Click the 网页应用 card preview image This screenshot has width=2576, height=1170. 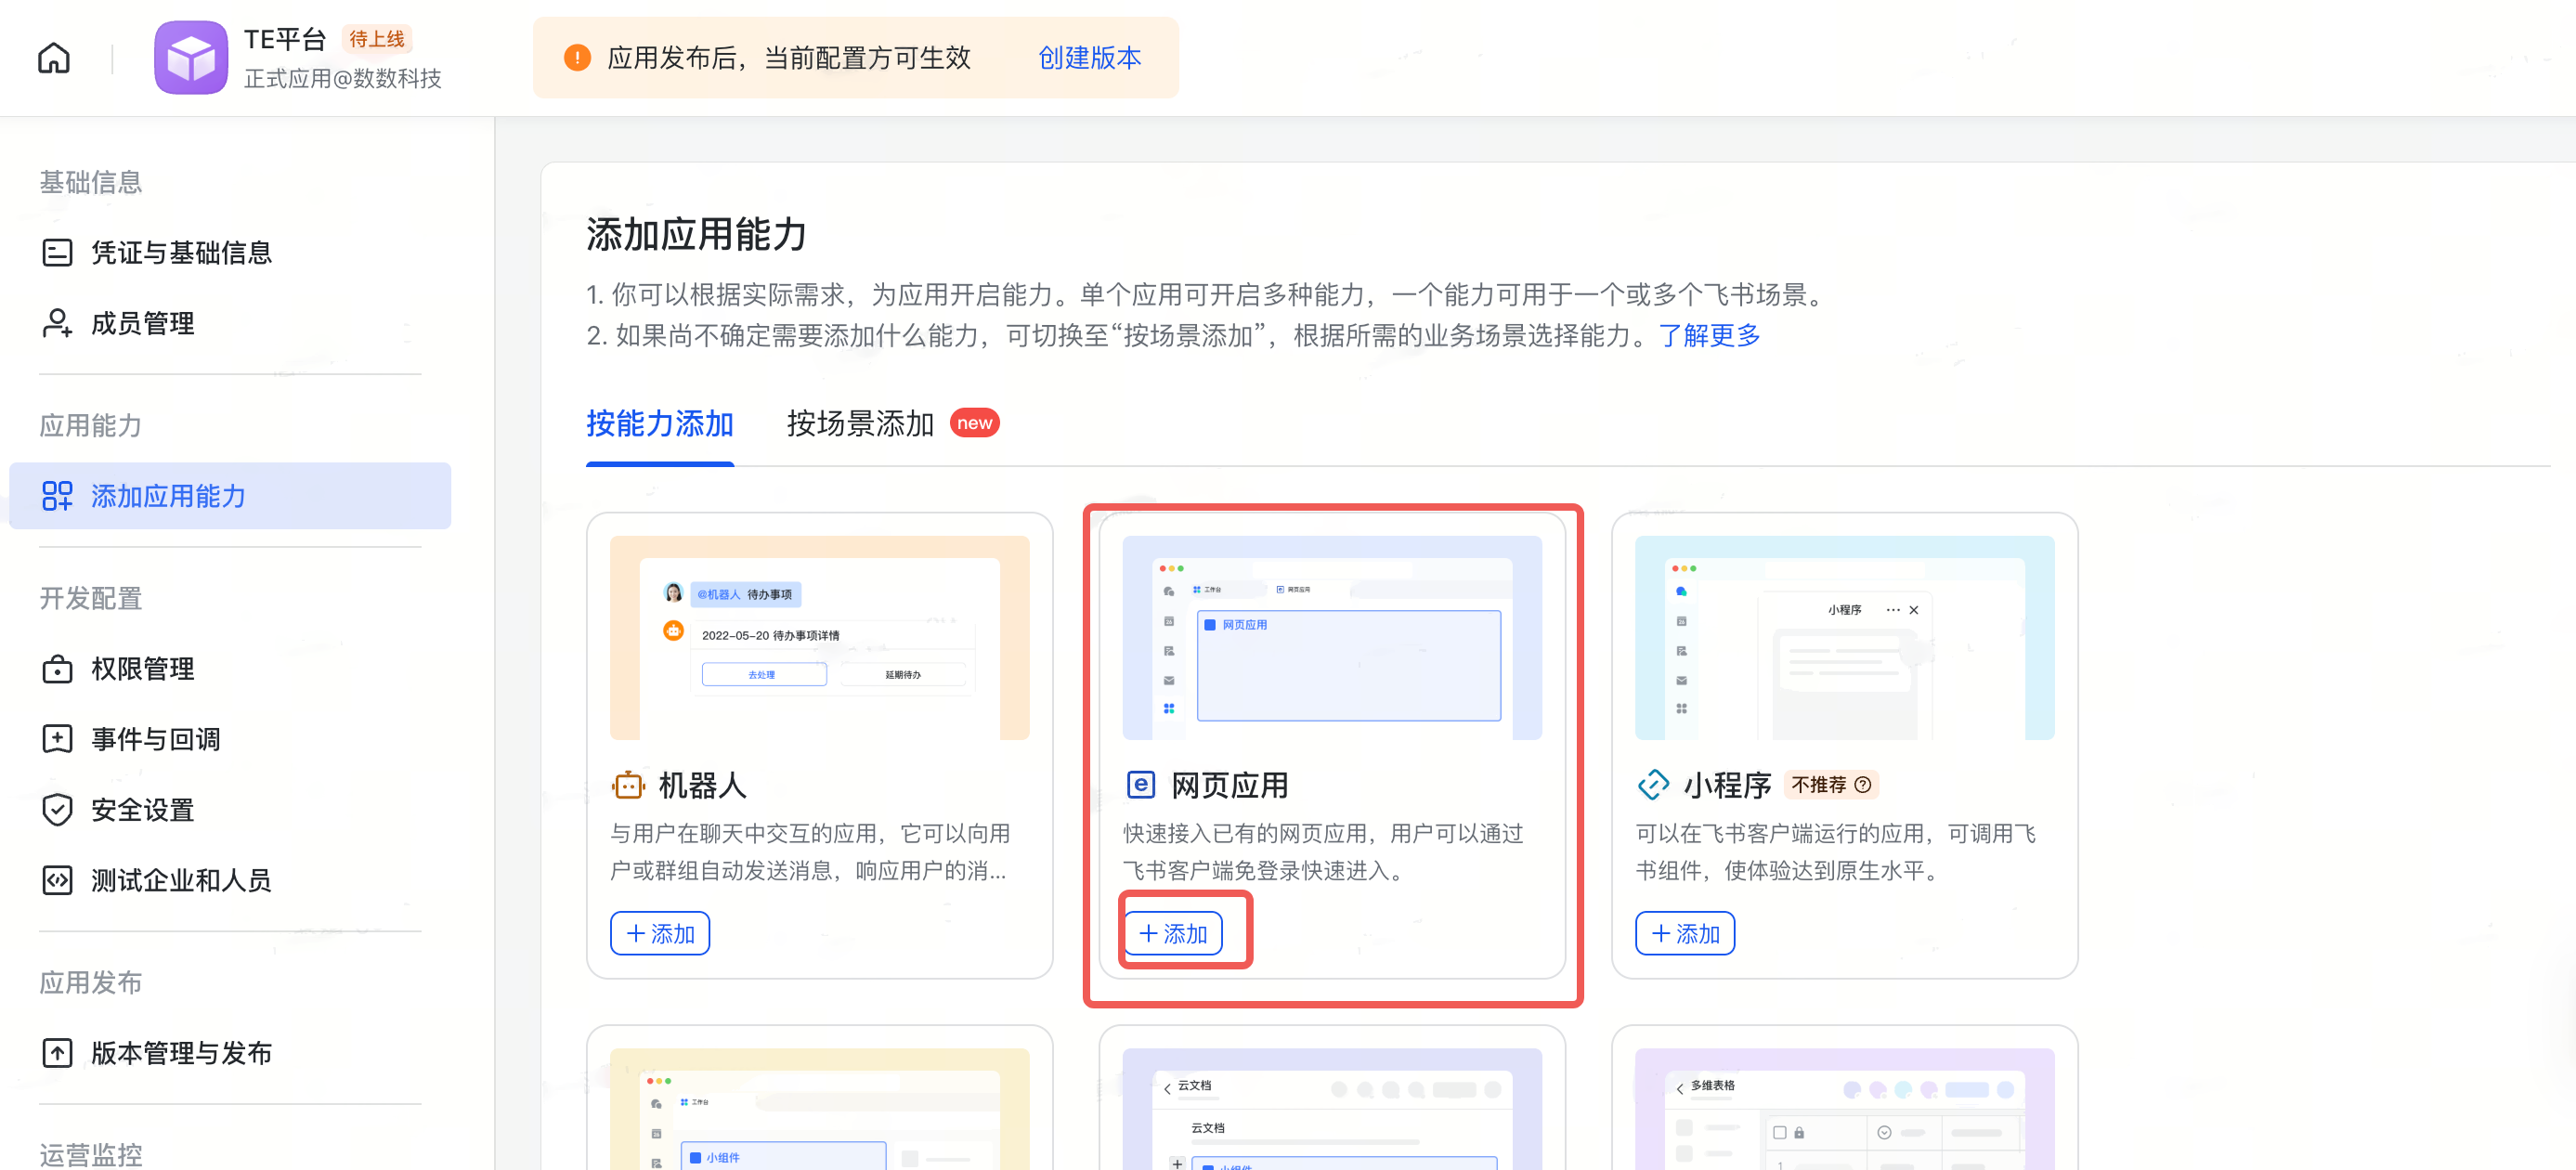click(1332, 638)
